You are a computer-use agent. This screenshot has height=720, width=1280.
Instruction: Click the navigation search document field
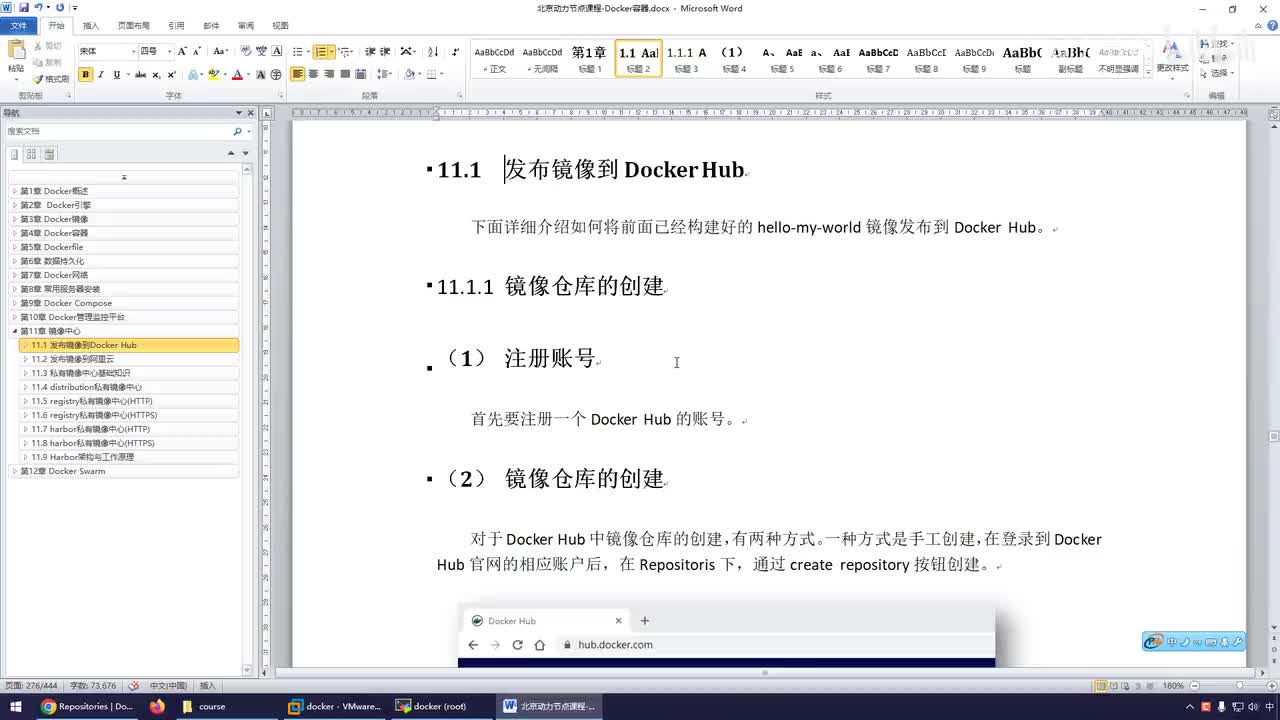pos(118,132)
